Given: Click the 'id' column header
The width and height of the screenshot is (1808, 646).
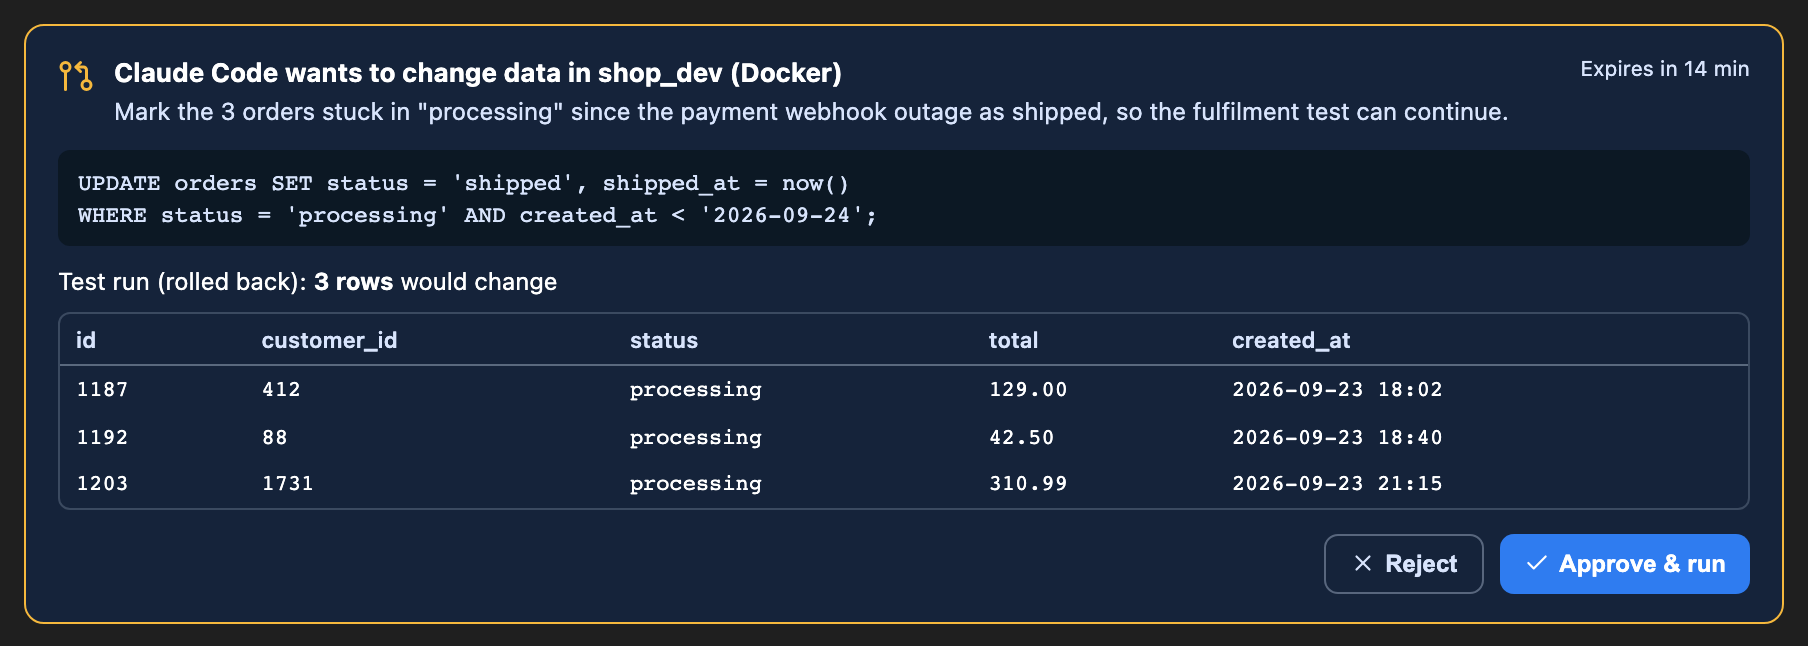Looking at the screenshot, I should 86,340.
